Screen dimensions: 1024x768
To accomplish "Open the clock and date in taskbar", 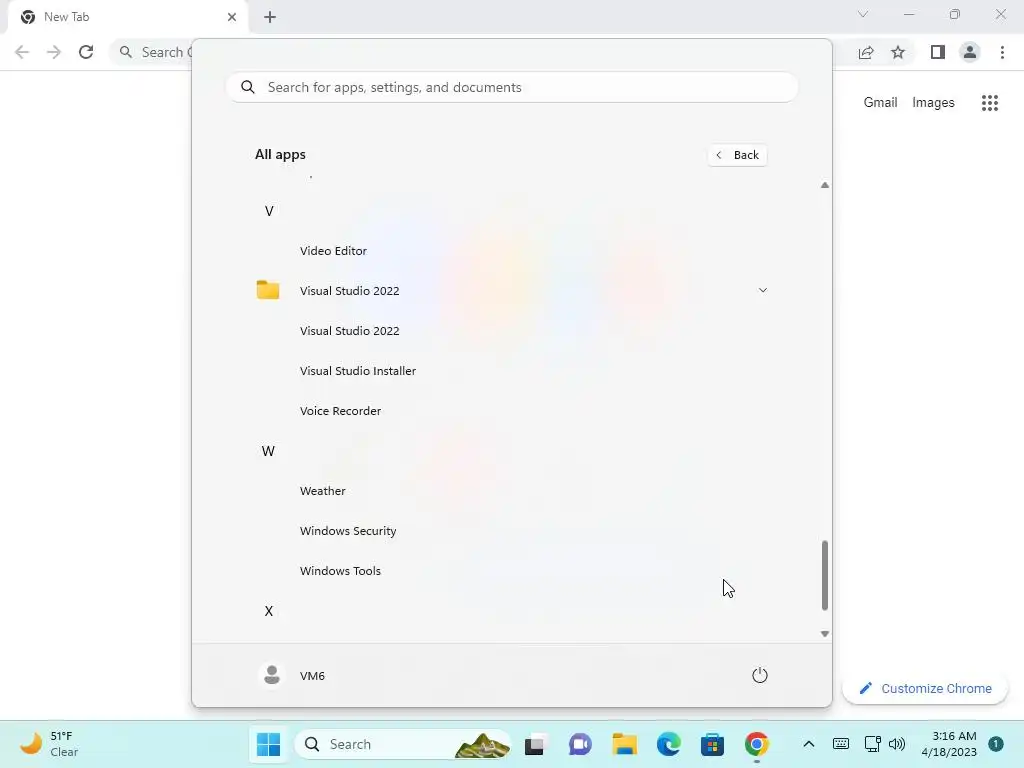I will tap(949, 744).
